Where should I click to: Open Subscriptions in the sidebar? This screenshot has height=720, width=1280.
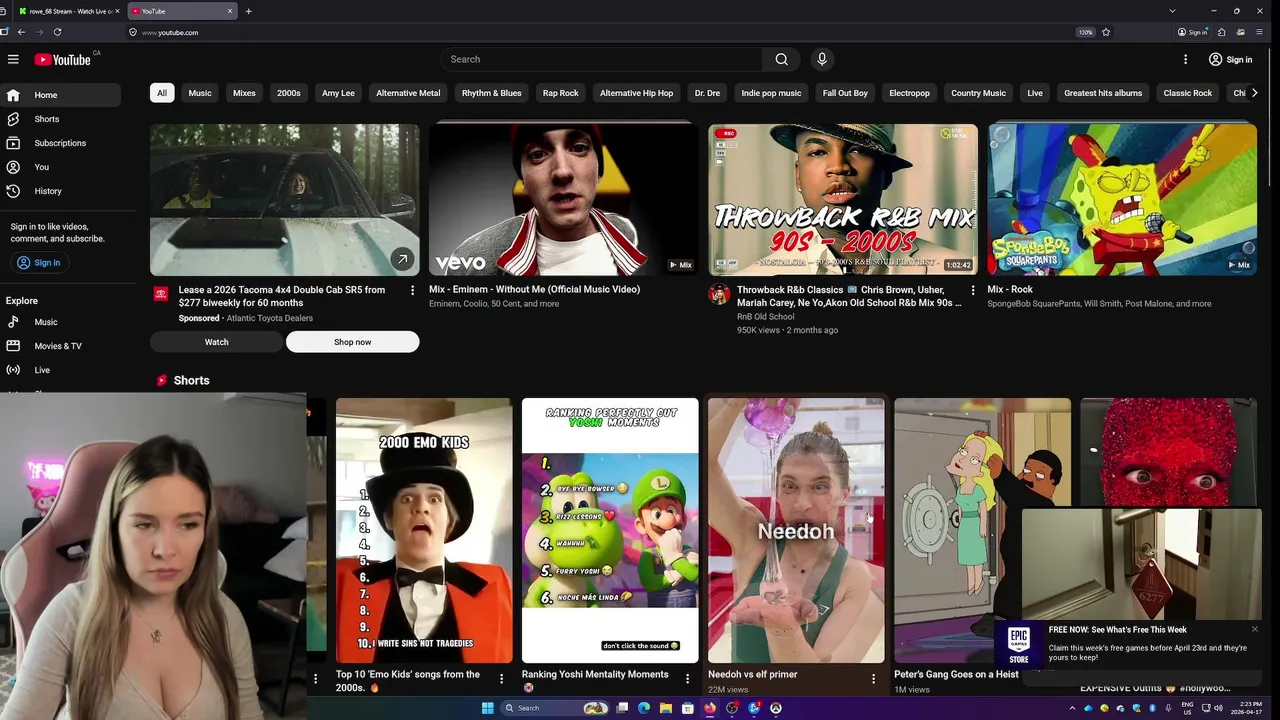(60, 143)
